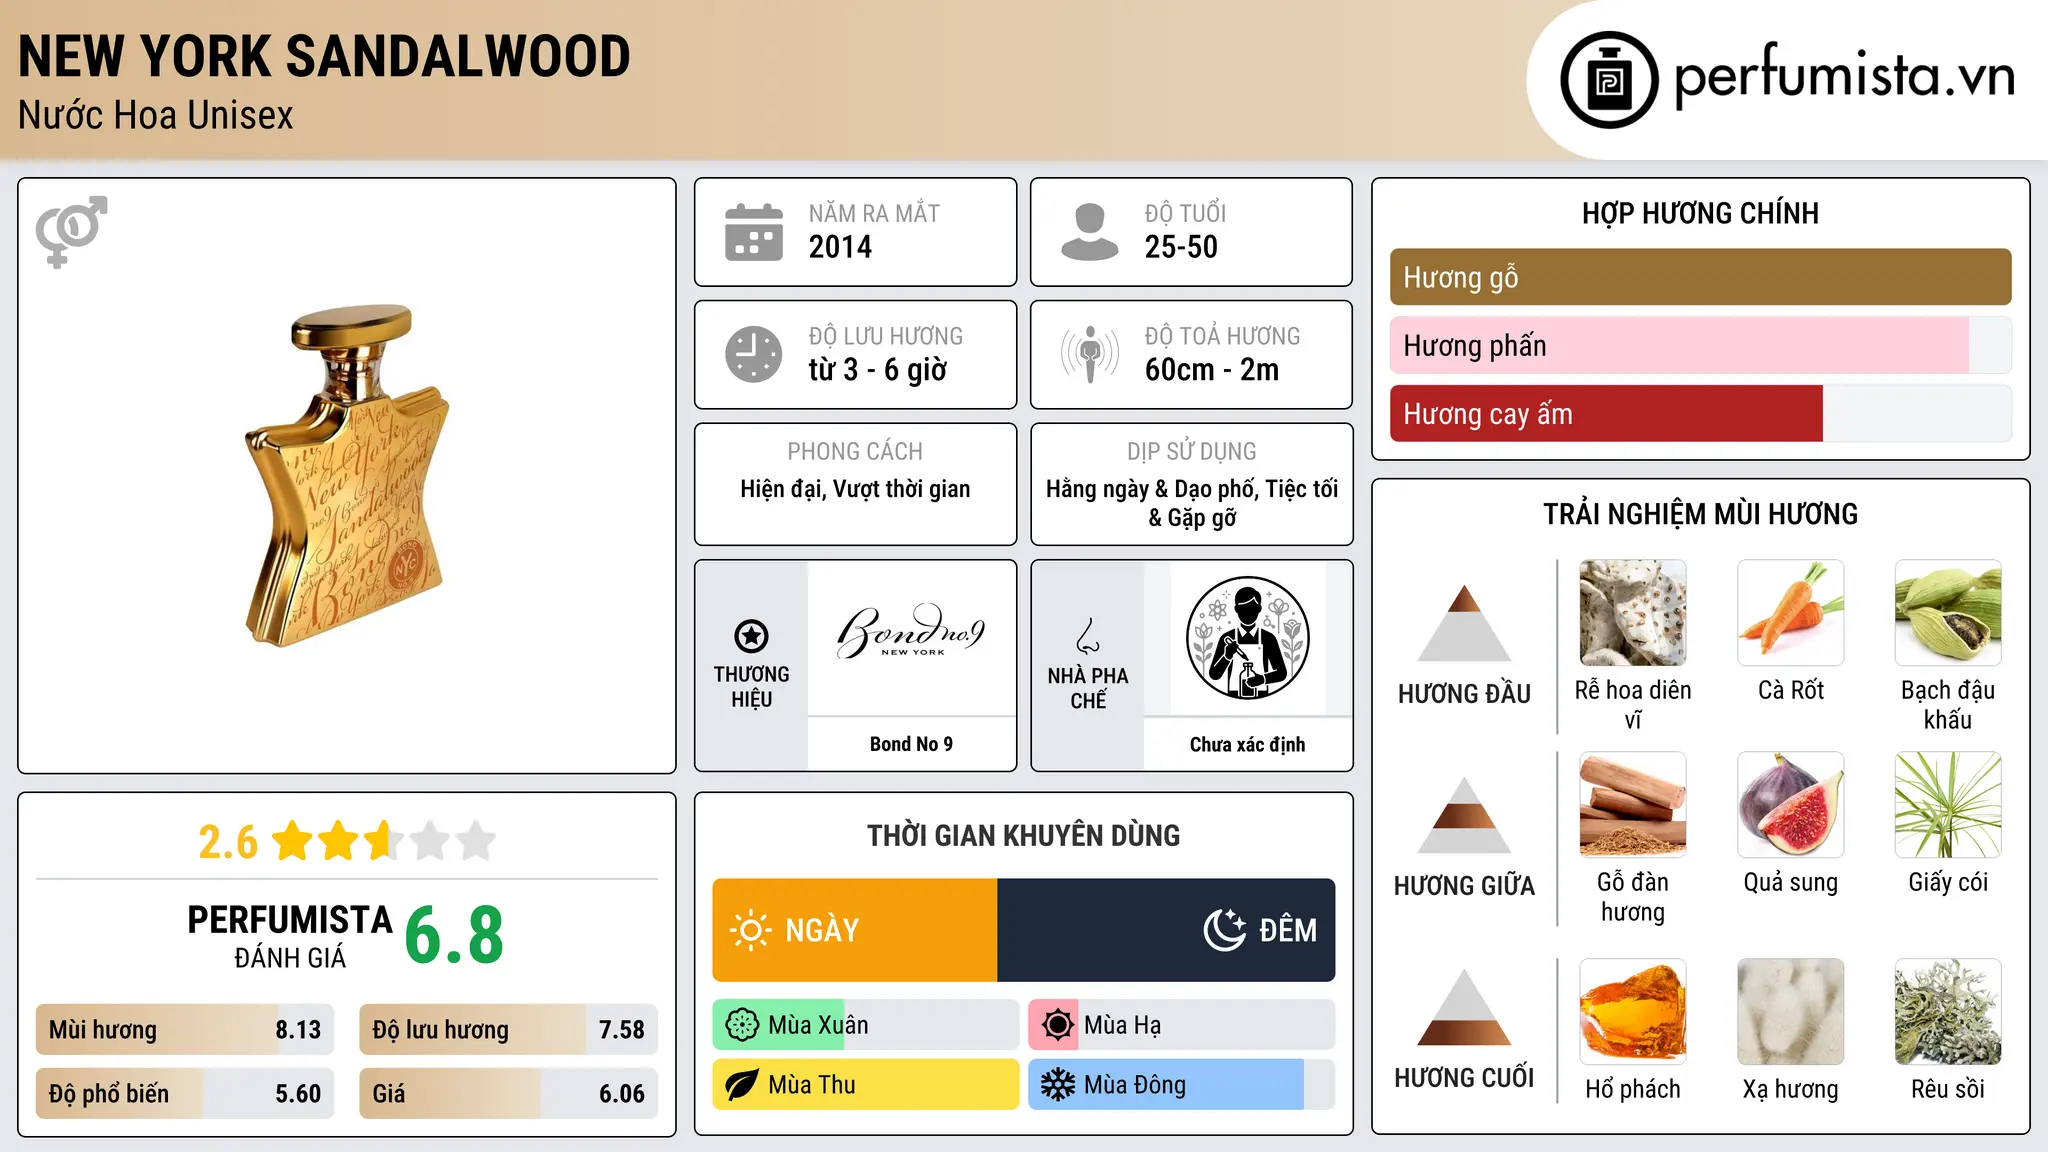Click the Bond No 9 brand logo
This screenshot has height=1152, width=2048.
point(911,631)
